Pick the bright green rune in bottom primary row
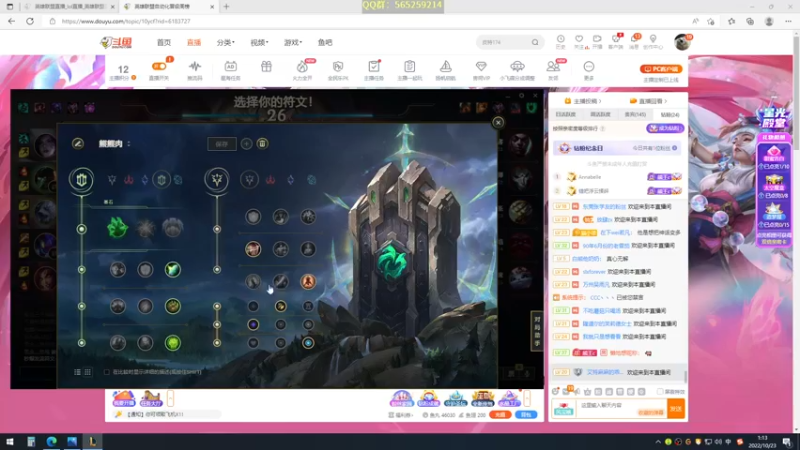Viewport: 800px width, 450px height. click(x=172, y=343)
